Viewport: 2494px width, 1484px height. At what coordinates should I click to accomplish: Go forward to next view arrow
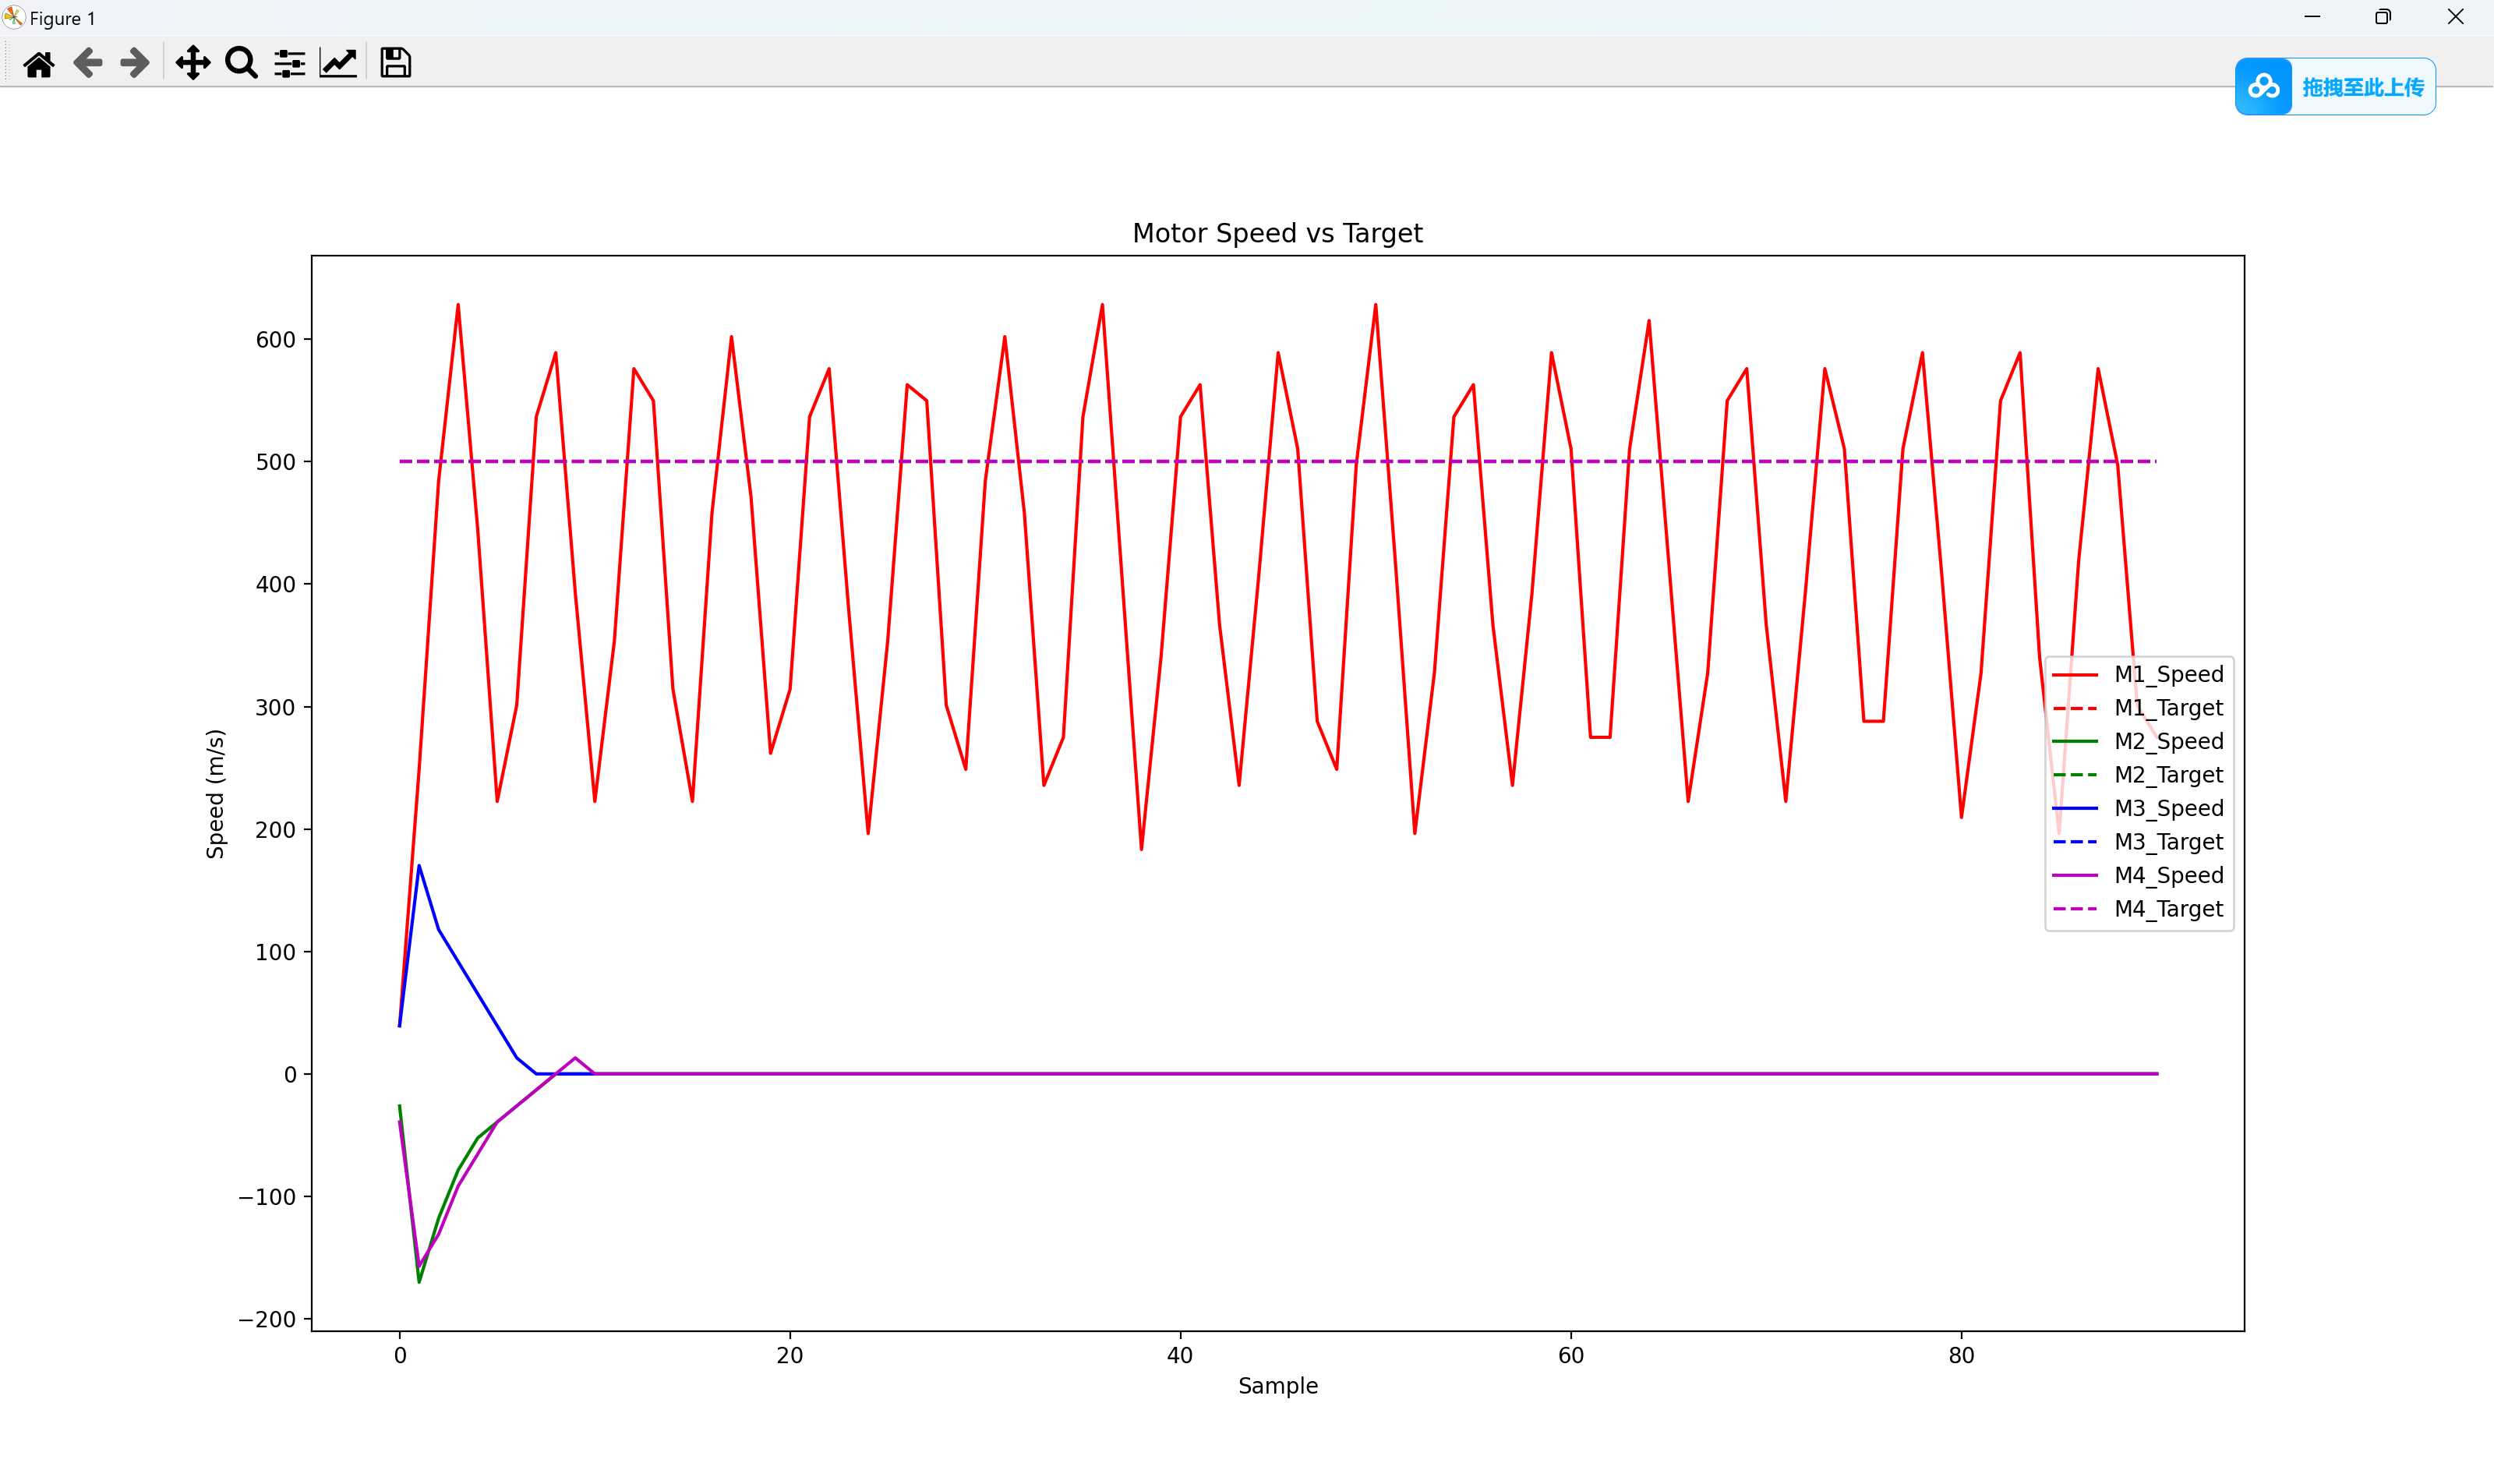pos(134,63)
